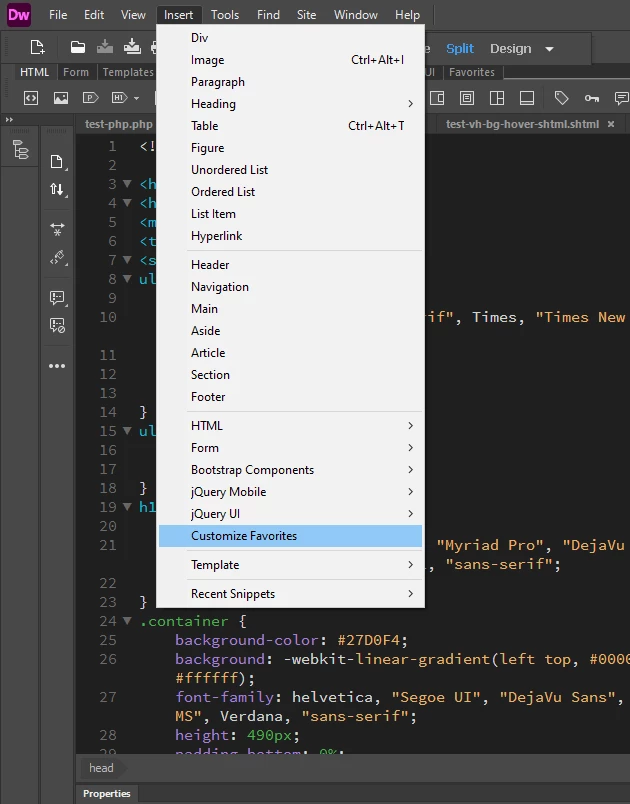Collapse the code fold at line 8

(127, 278)
